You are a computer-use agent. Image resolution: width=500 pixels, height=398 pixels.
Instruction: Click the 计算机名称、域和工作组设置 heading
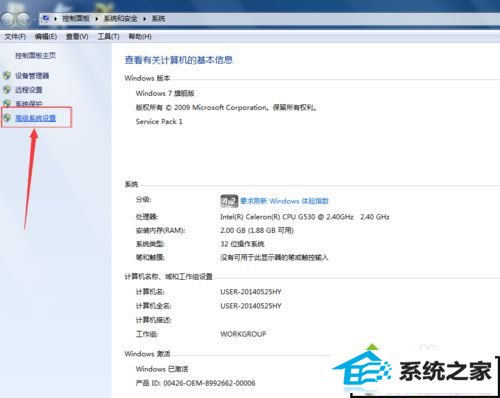(x=169, y=277)
